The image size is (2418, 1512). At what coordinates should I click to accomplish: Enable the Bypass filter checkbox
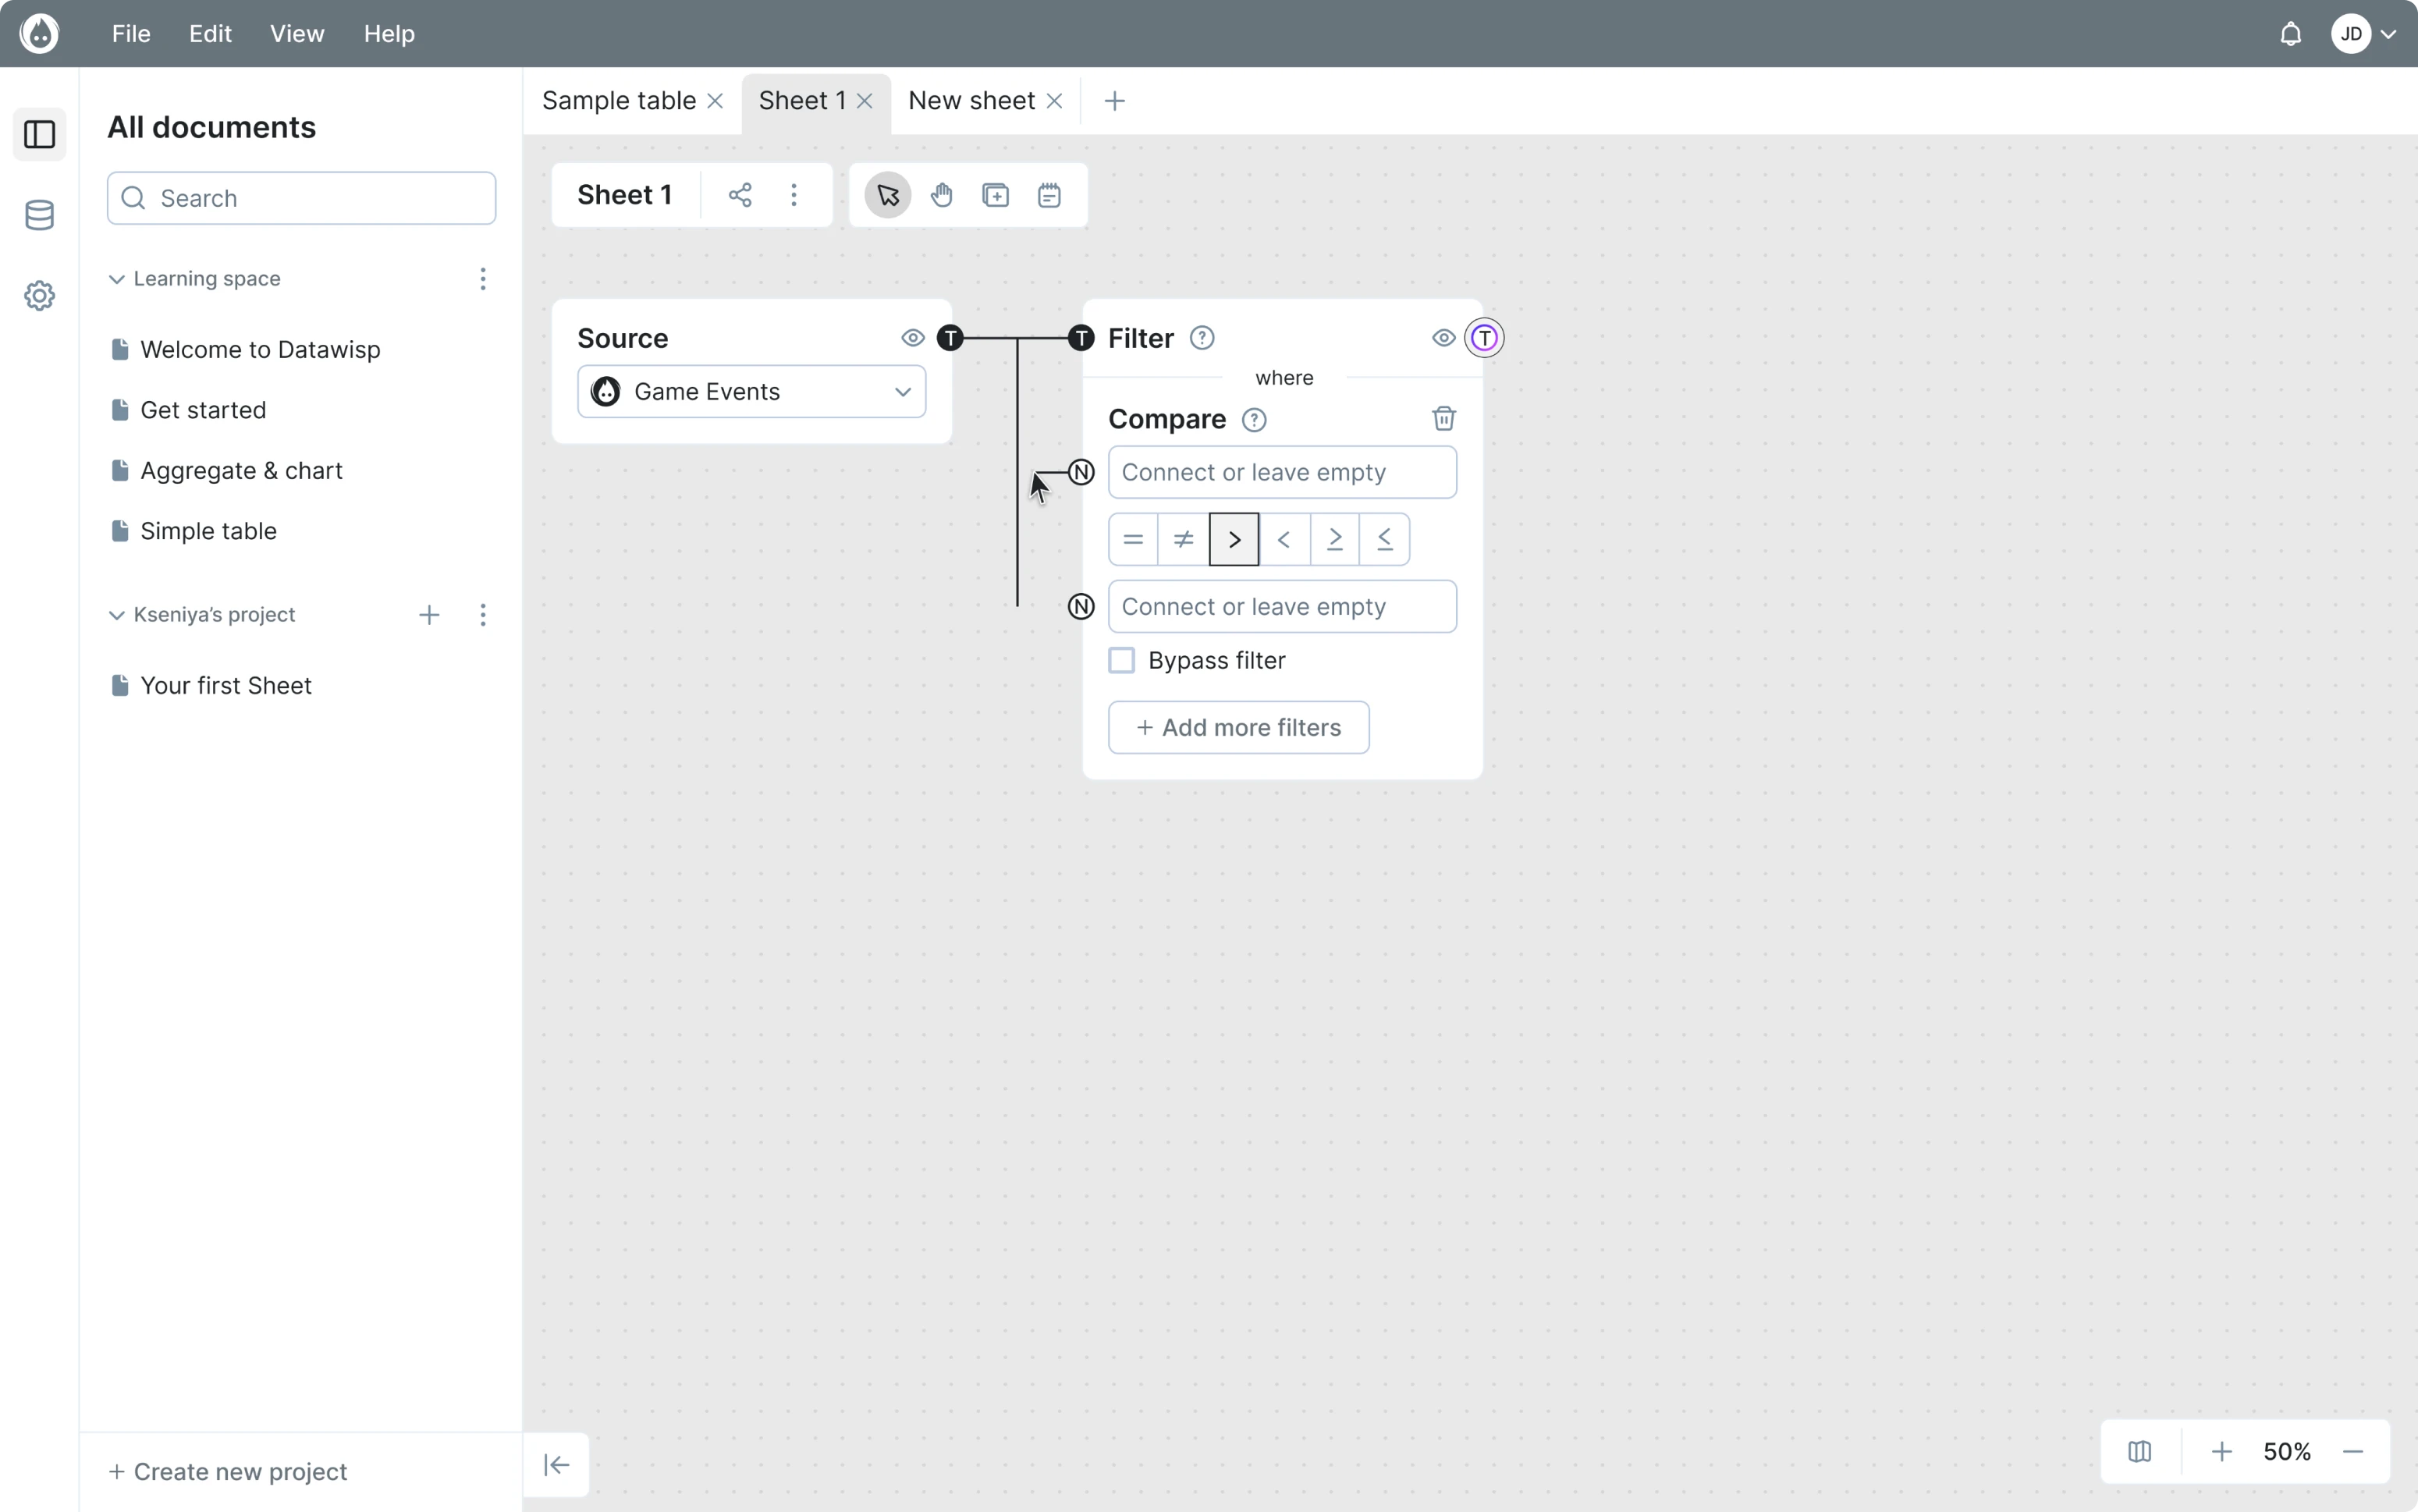click(1120, 660)
